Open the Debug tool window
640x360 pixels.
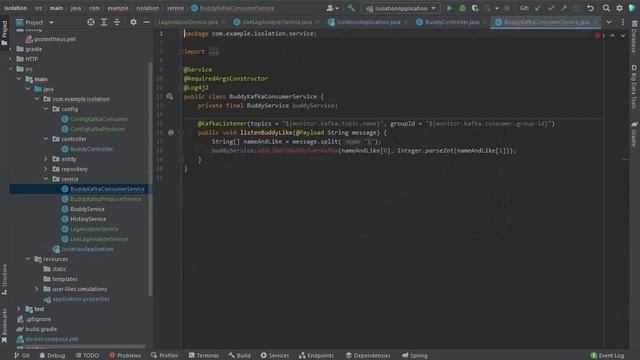52,356
